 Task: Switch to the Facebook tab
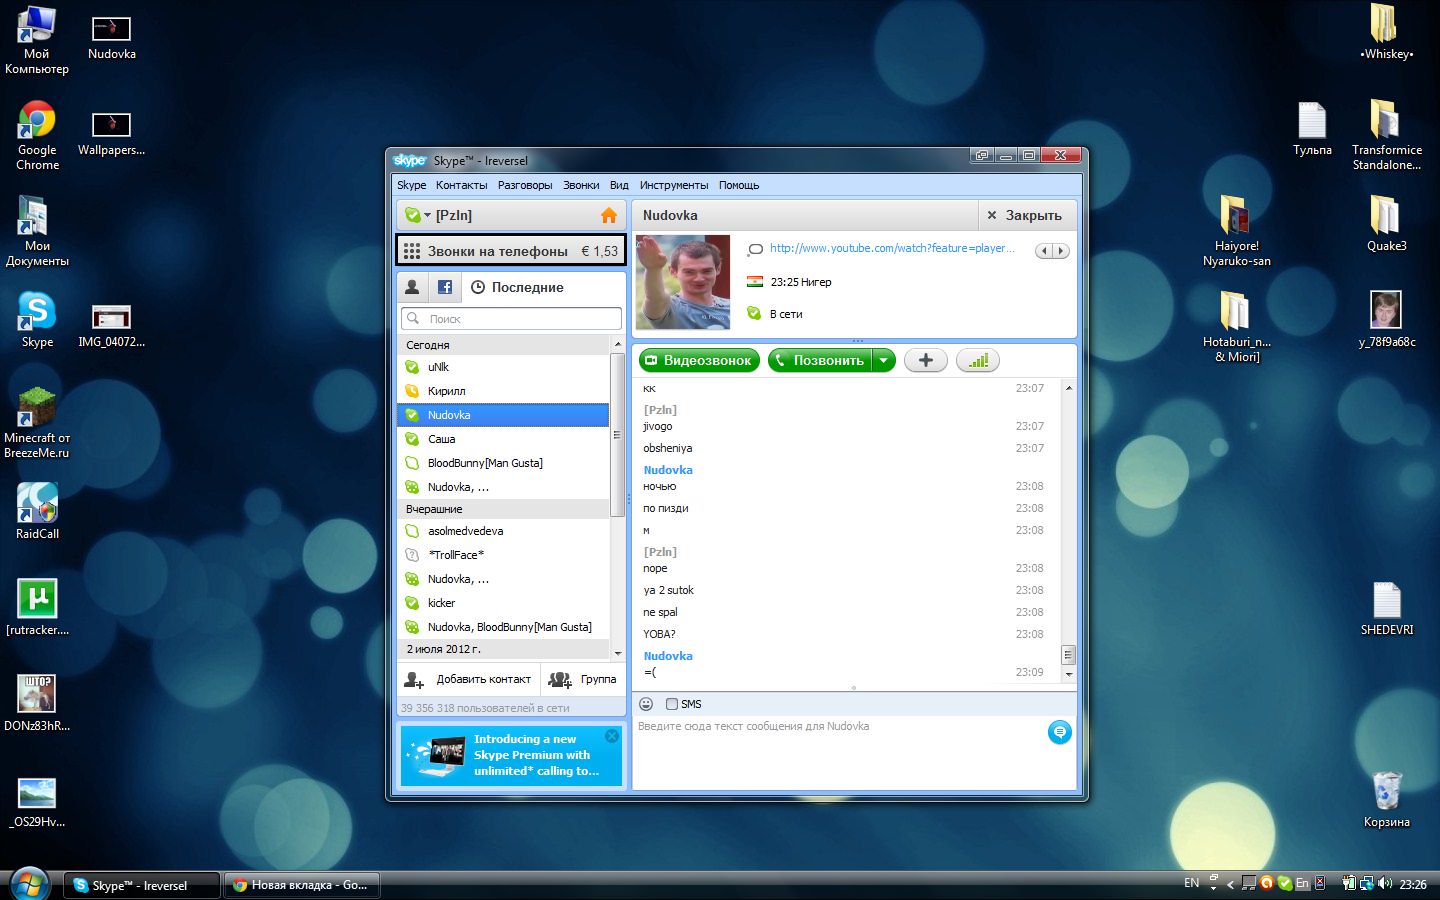click(x=444, y=287)
